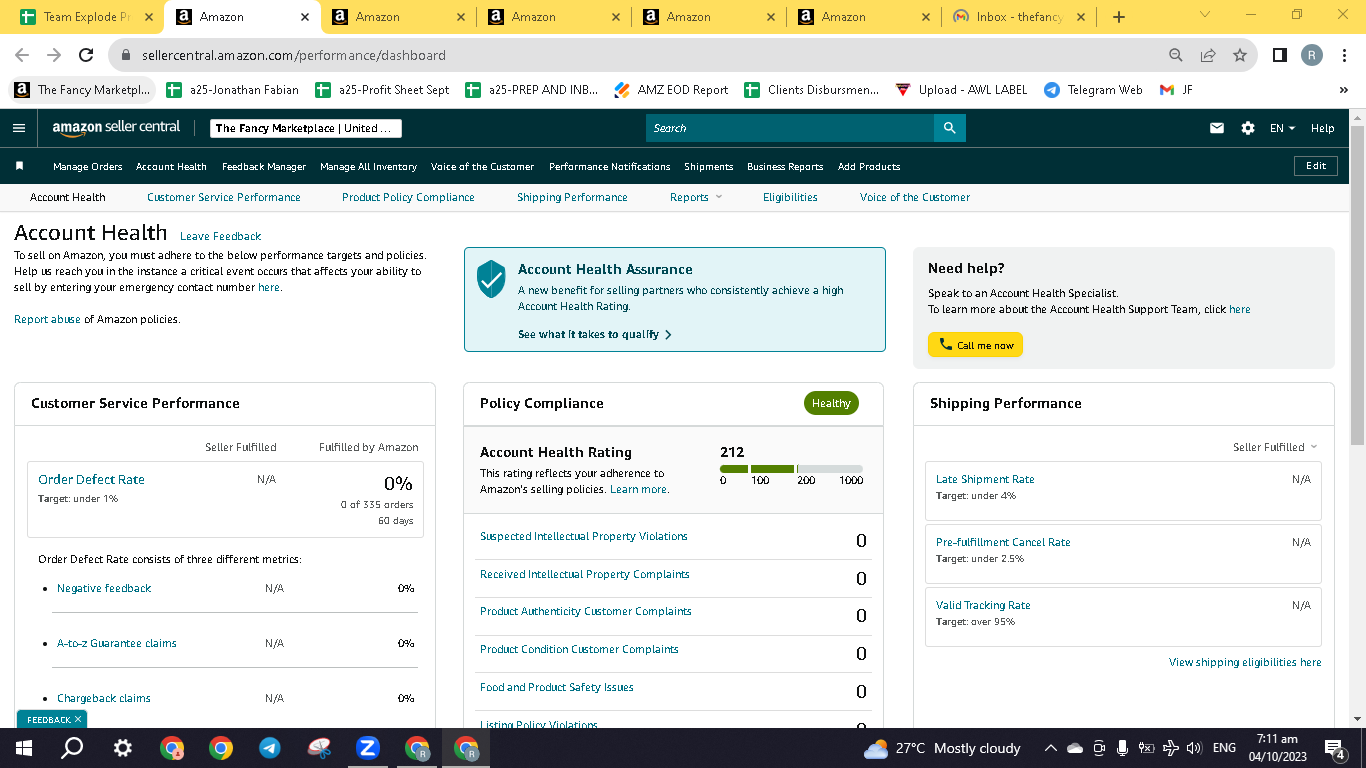Open Business Reports in the top menu
The height and width of the screenshot is (768, 1366).
click(x=785, y=166)
